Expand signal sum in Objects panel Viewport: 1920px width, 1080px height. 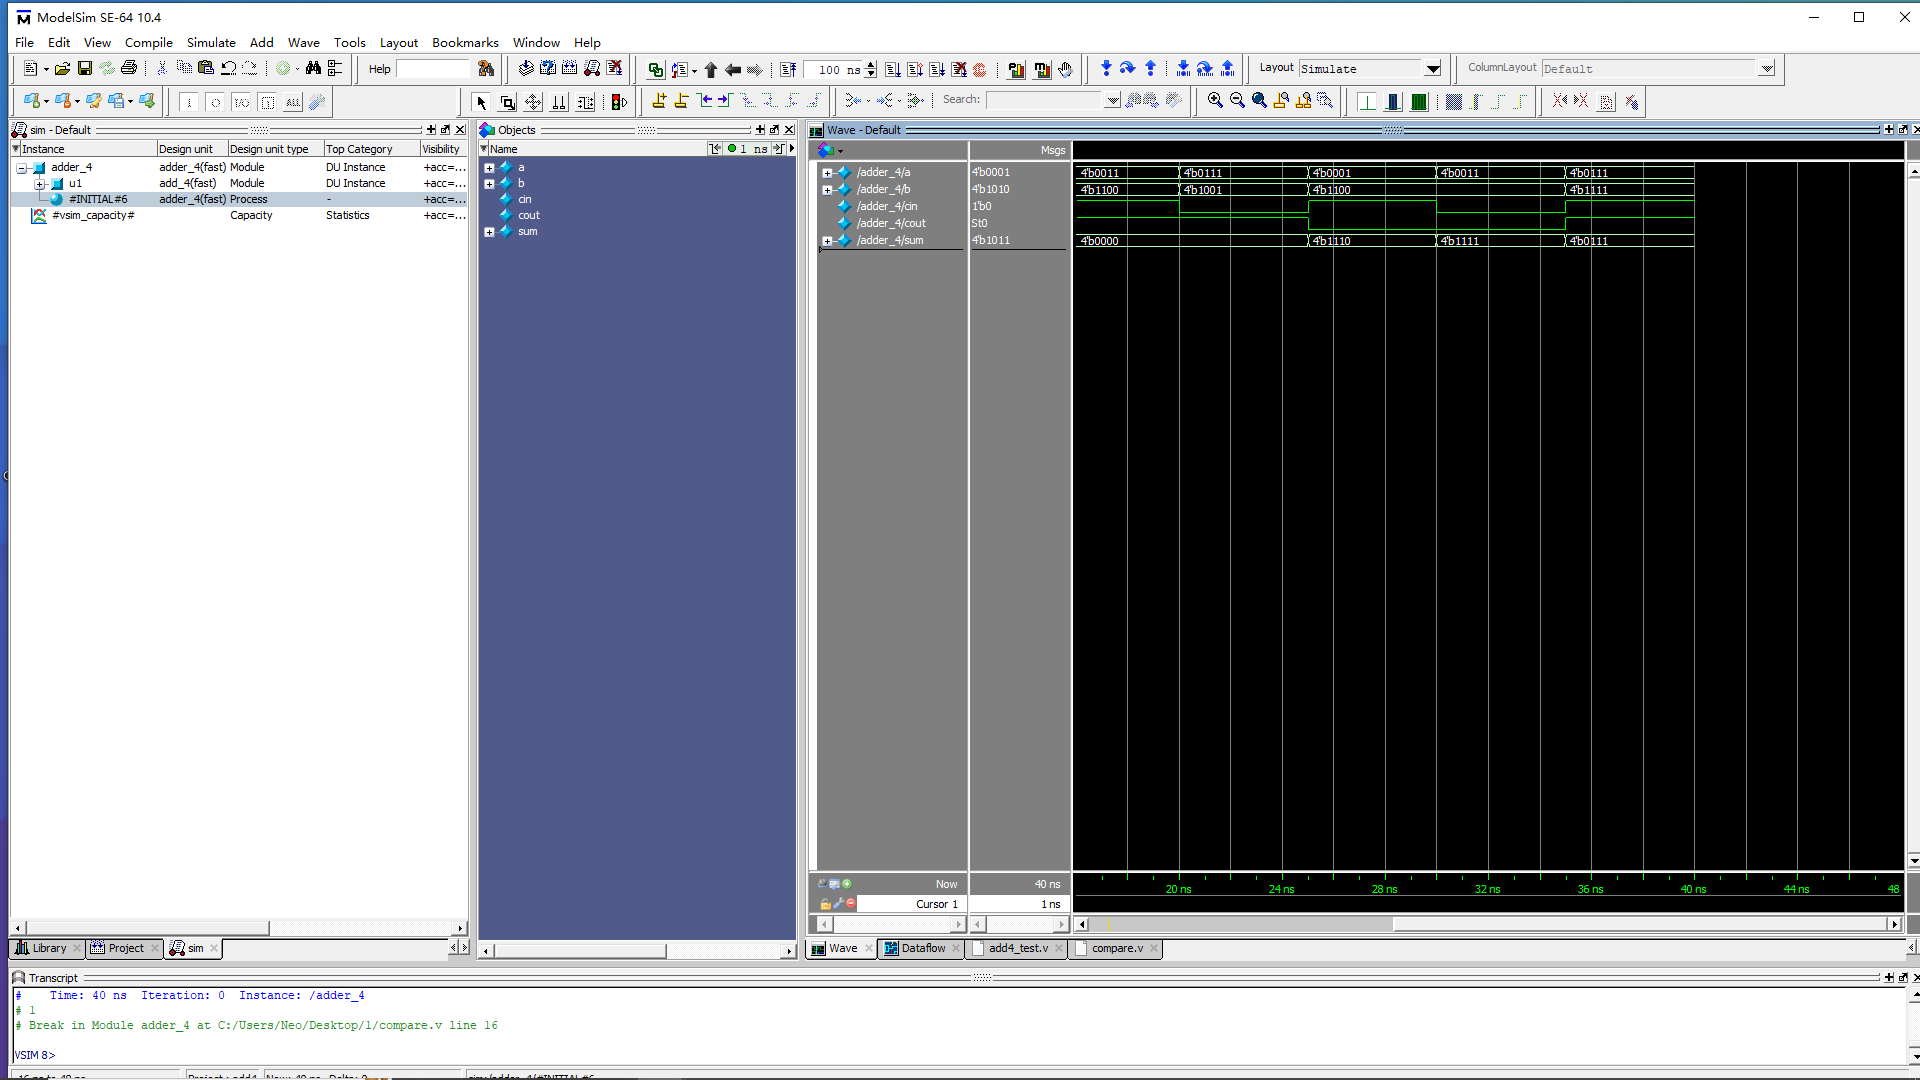pyautogui.click(x=489, y=232)
